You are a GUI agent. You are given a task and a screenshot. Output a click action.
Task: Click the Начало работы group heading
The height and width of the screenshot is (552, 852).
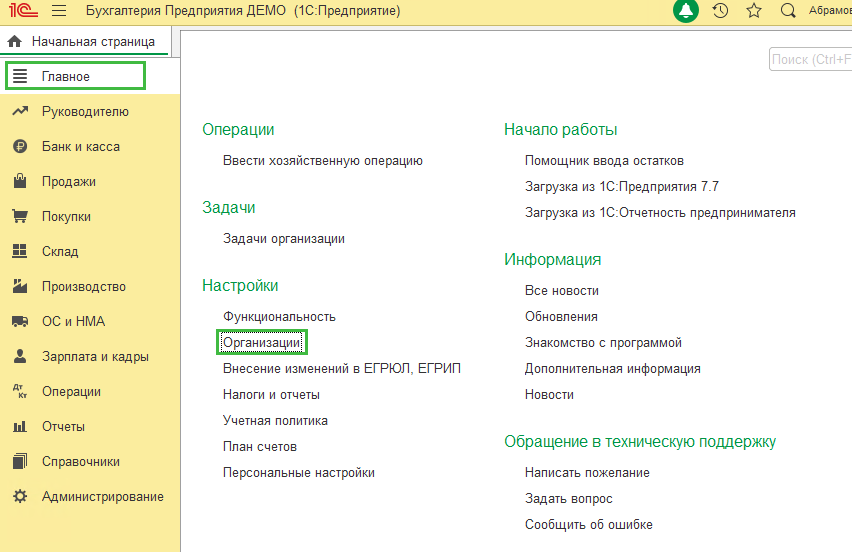(x=561, y=129)
